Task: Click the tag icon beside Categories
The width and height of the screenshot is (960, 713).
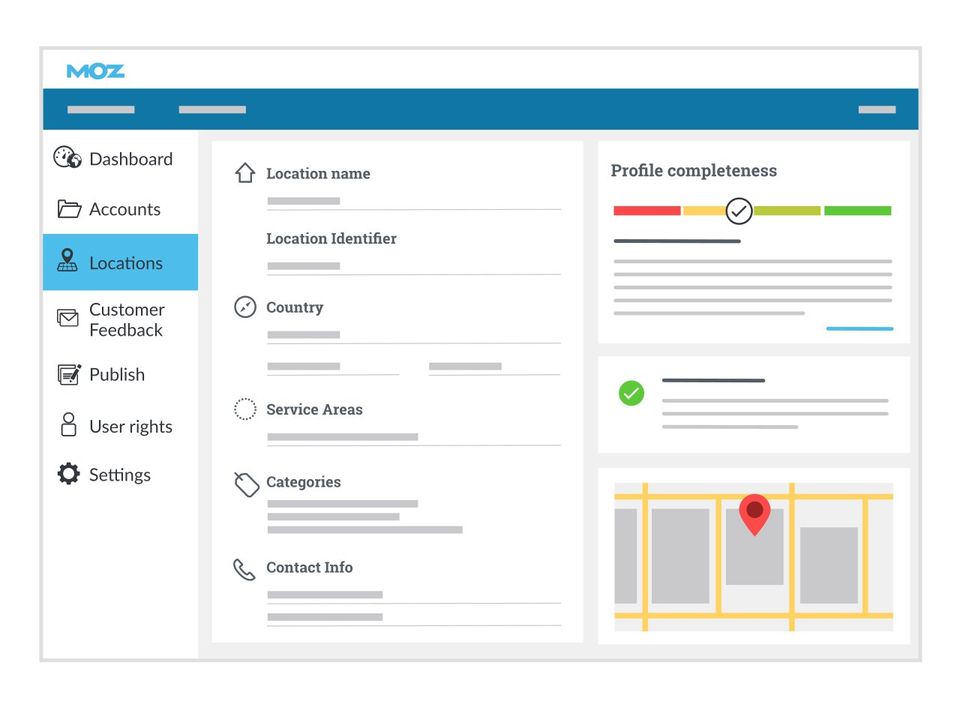Action: point(246,484)
